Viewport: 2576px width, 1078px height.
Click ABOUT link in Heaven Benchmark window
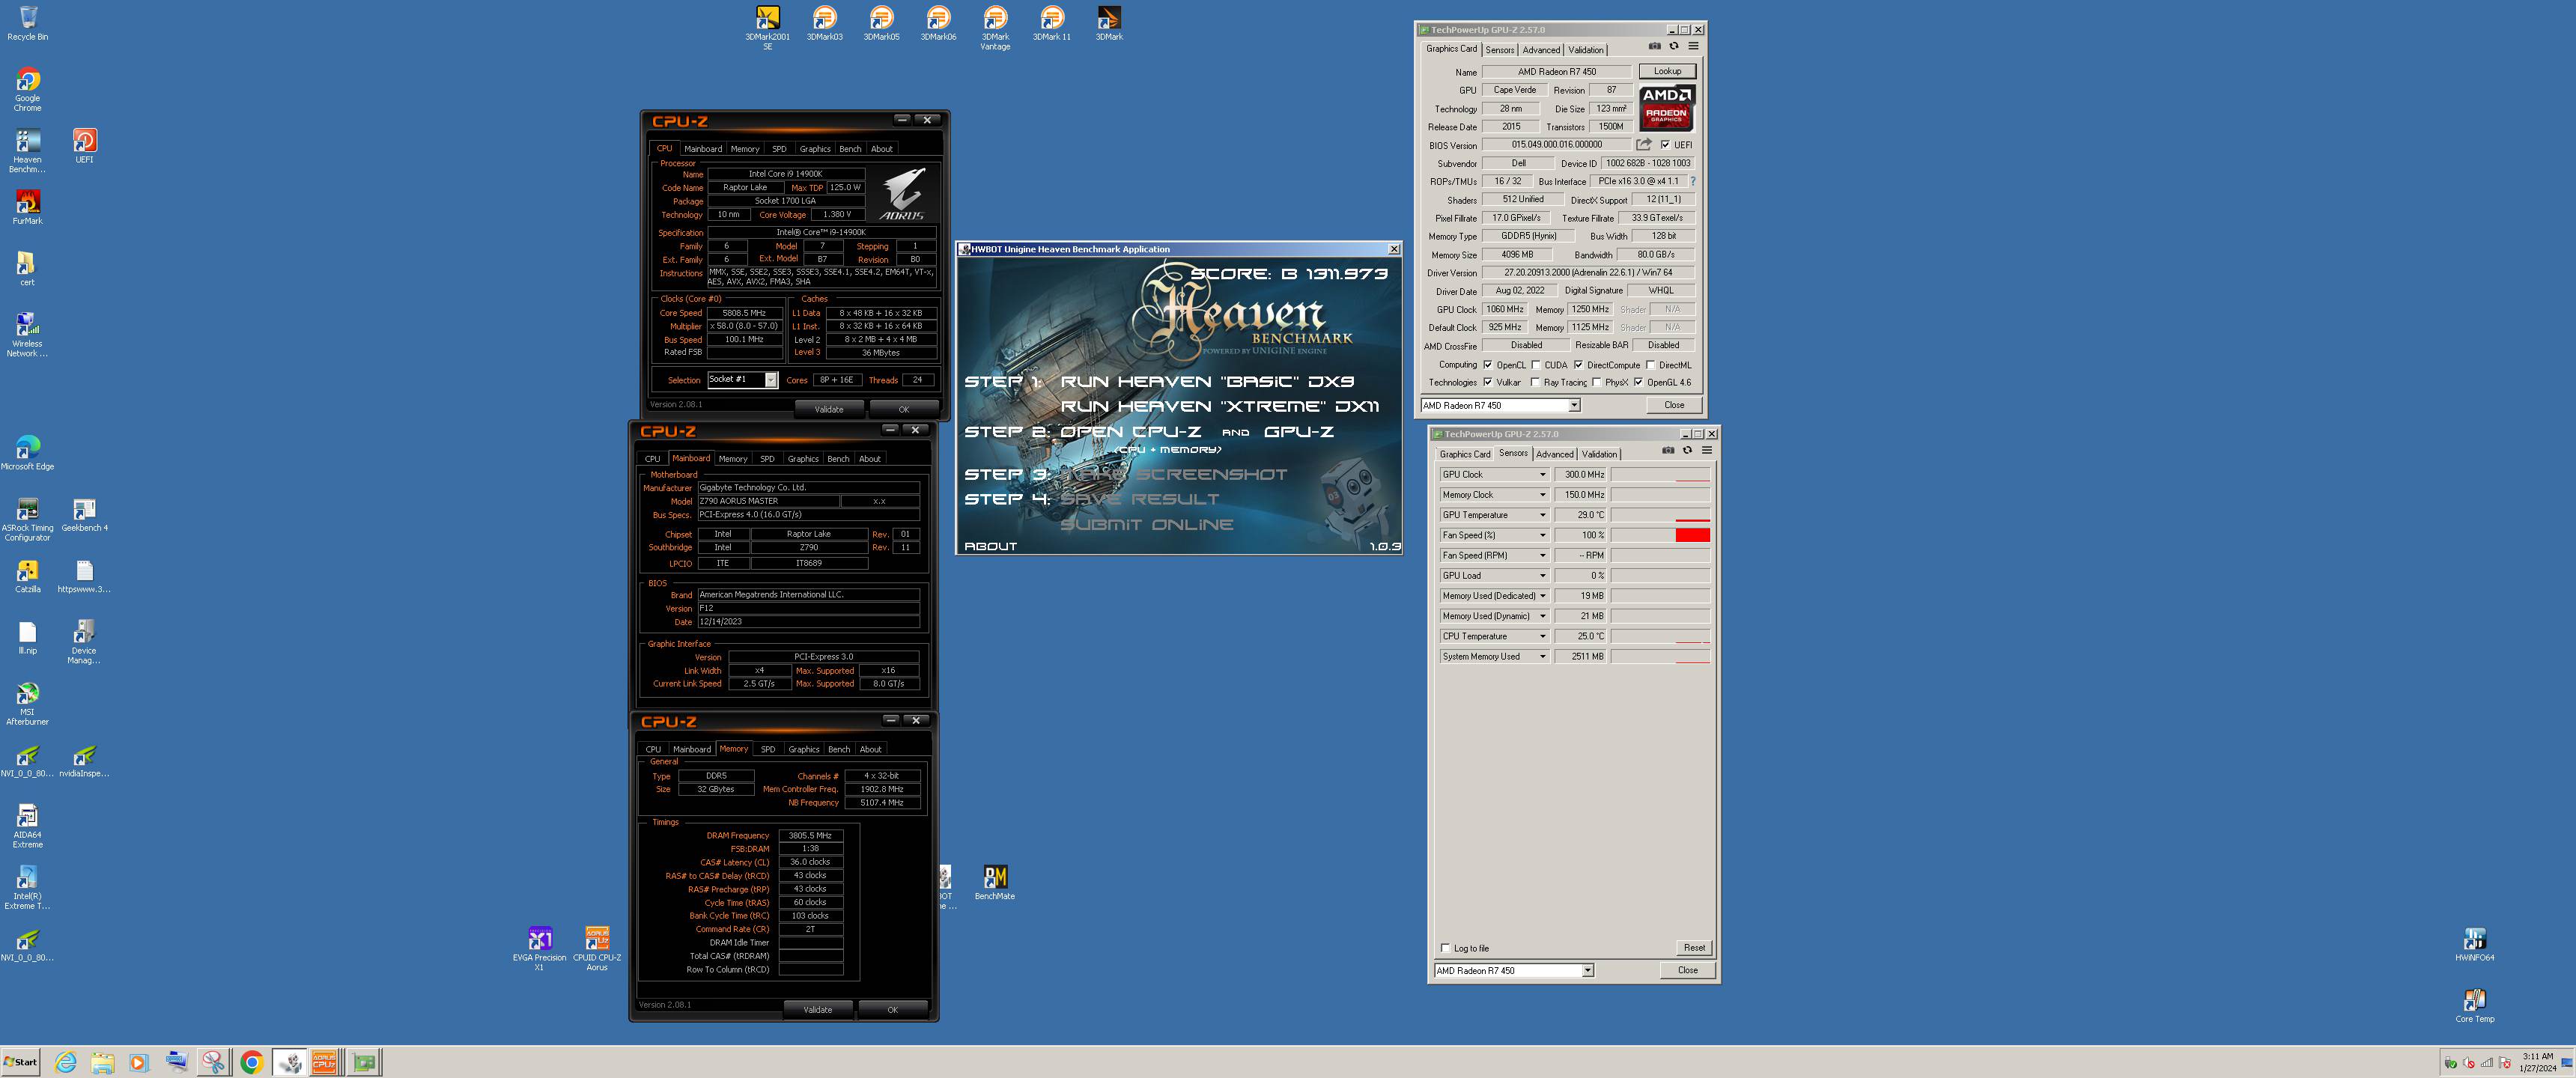990,547
